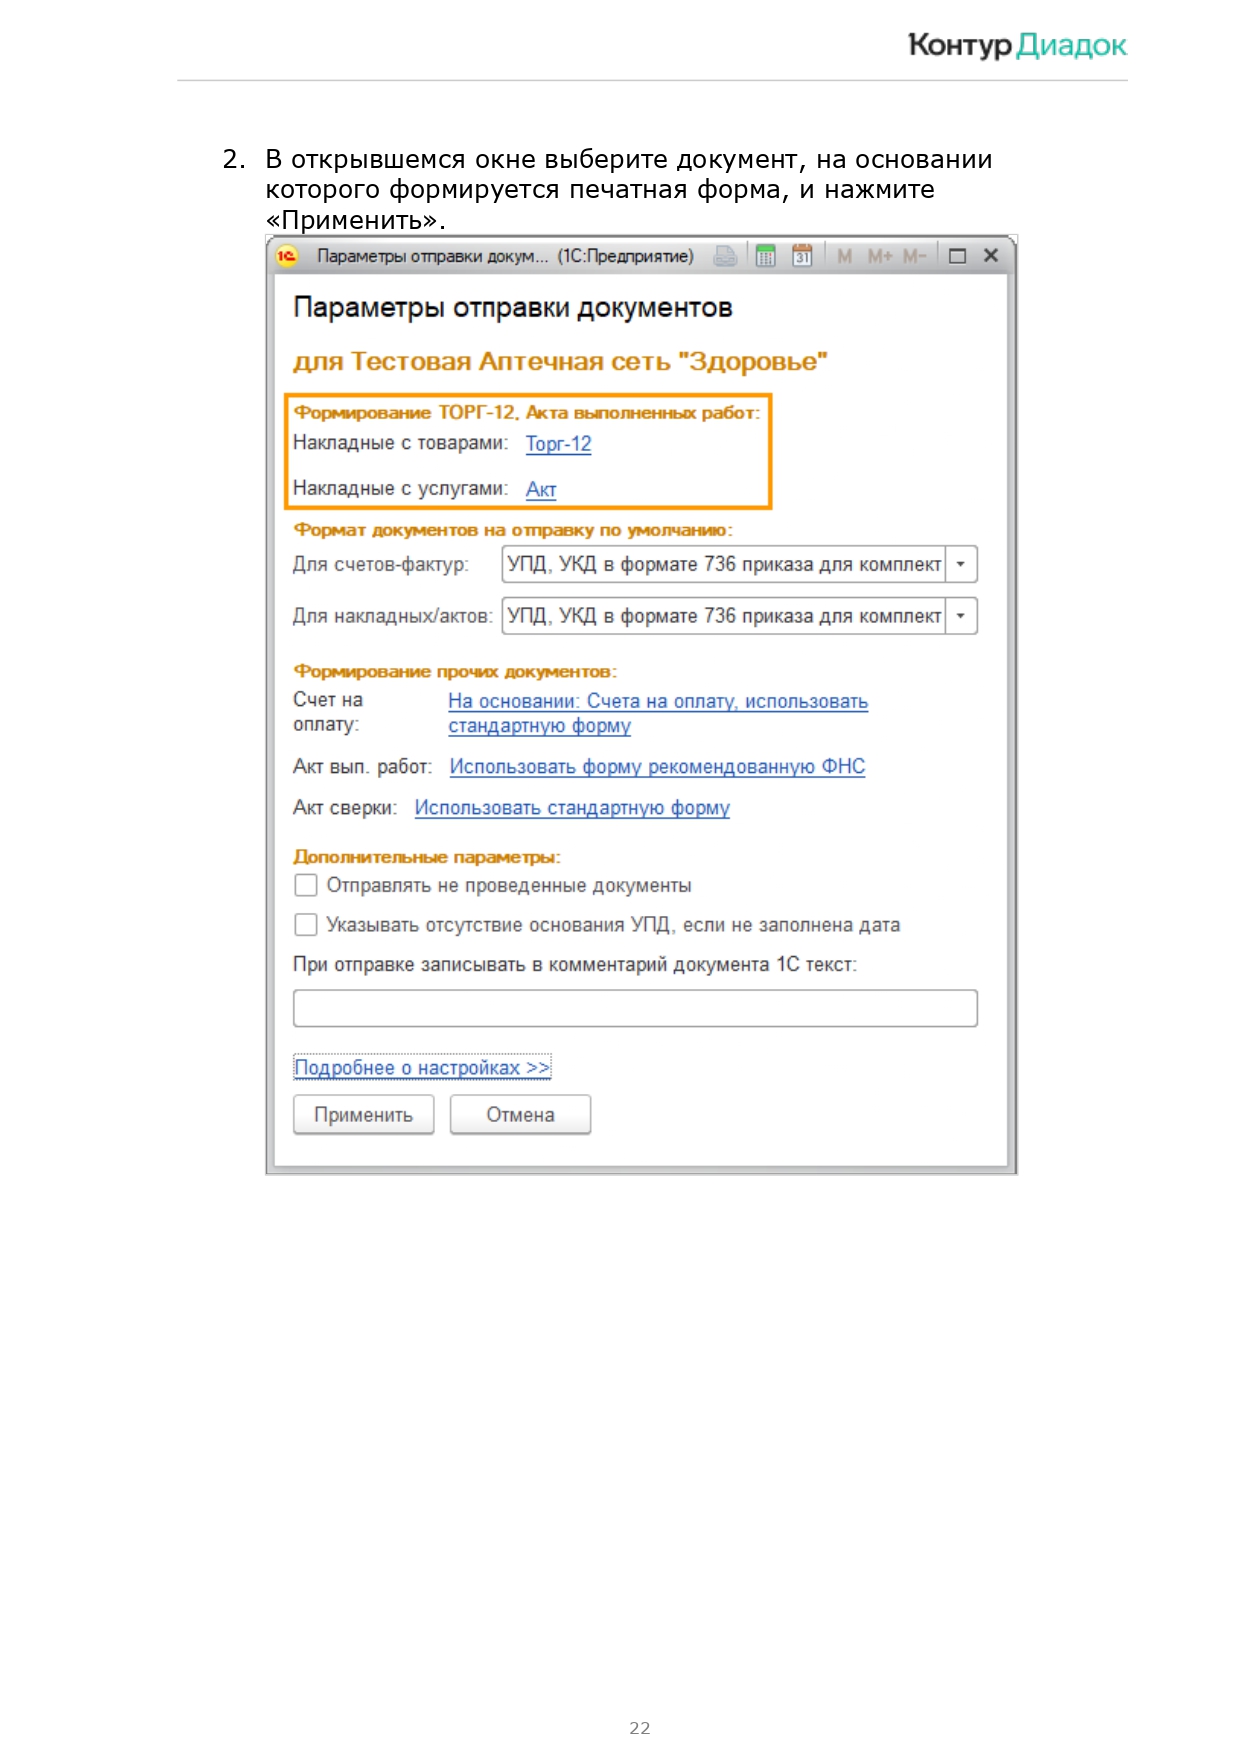Click the M- memory subtract button

[x=914, y=256]
